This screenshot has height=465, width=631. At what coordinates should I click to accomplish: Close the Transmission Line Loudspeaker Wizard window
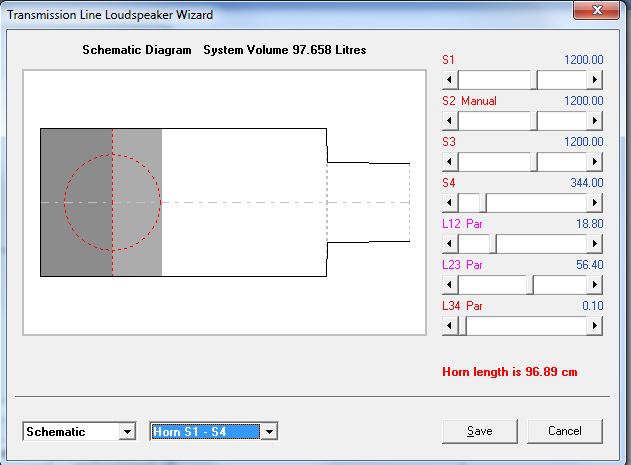(x=597, y=9)
